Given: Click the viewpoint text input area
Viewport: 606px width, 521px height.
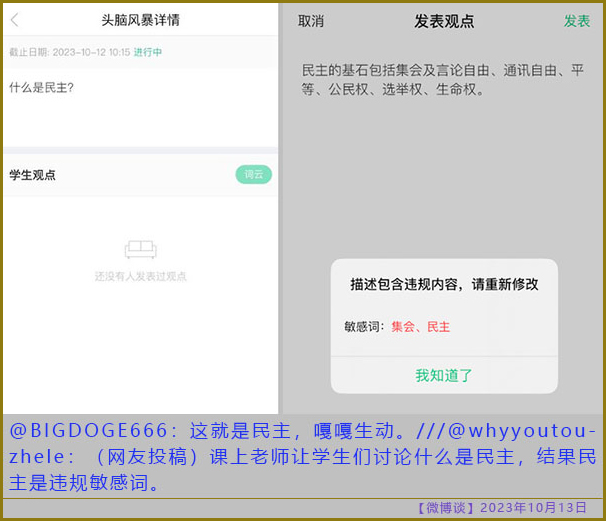Looking at the screenshot, I should pos(443,80).
